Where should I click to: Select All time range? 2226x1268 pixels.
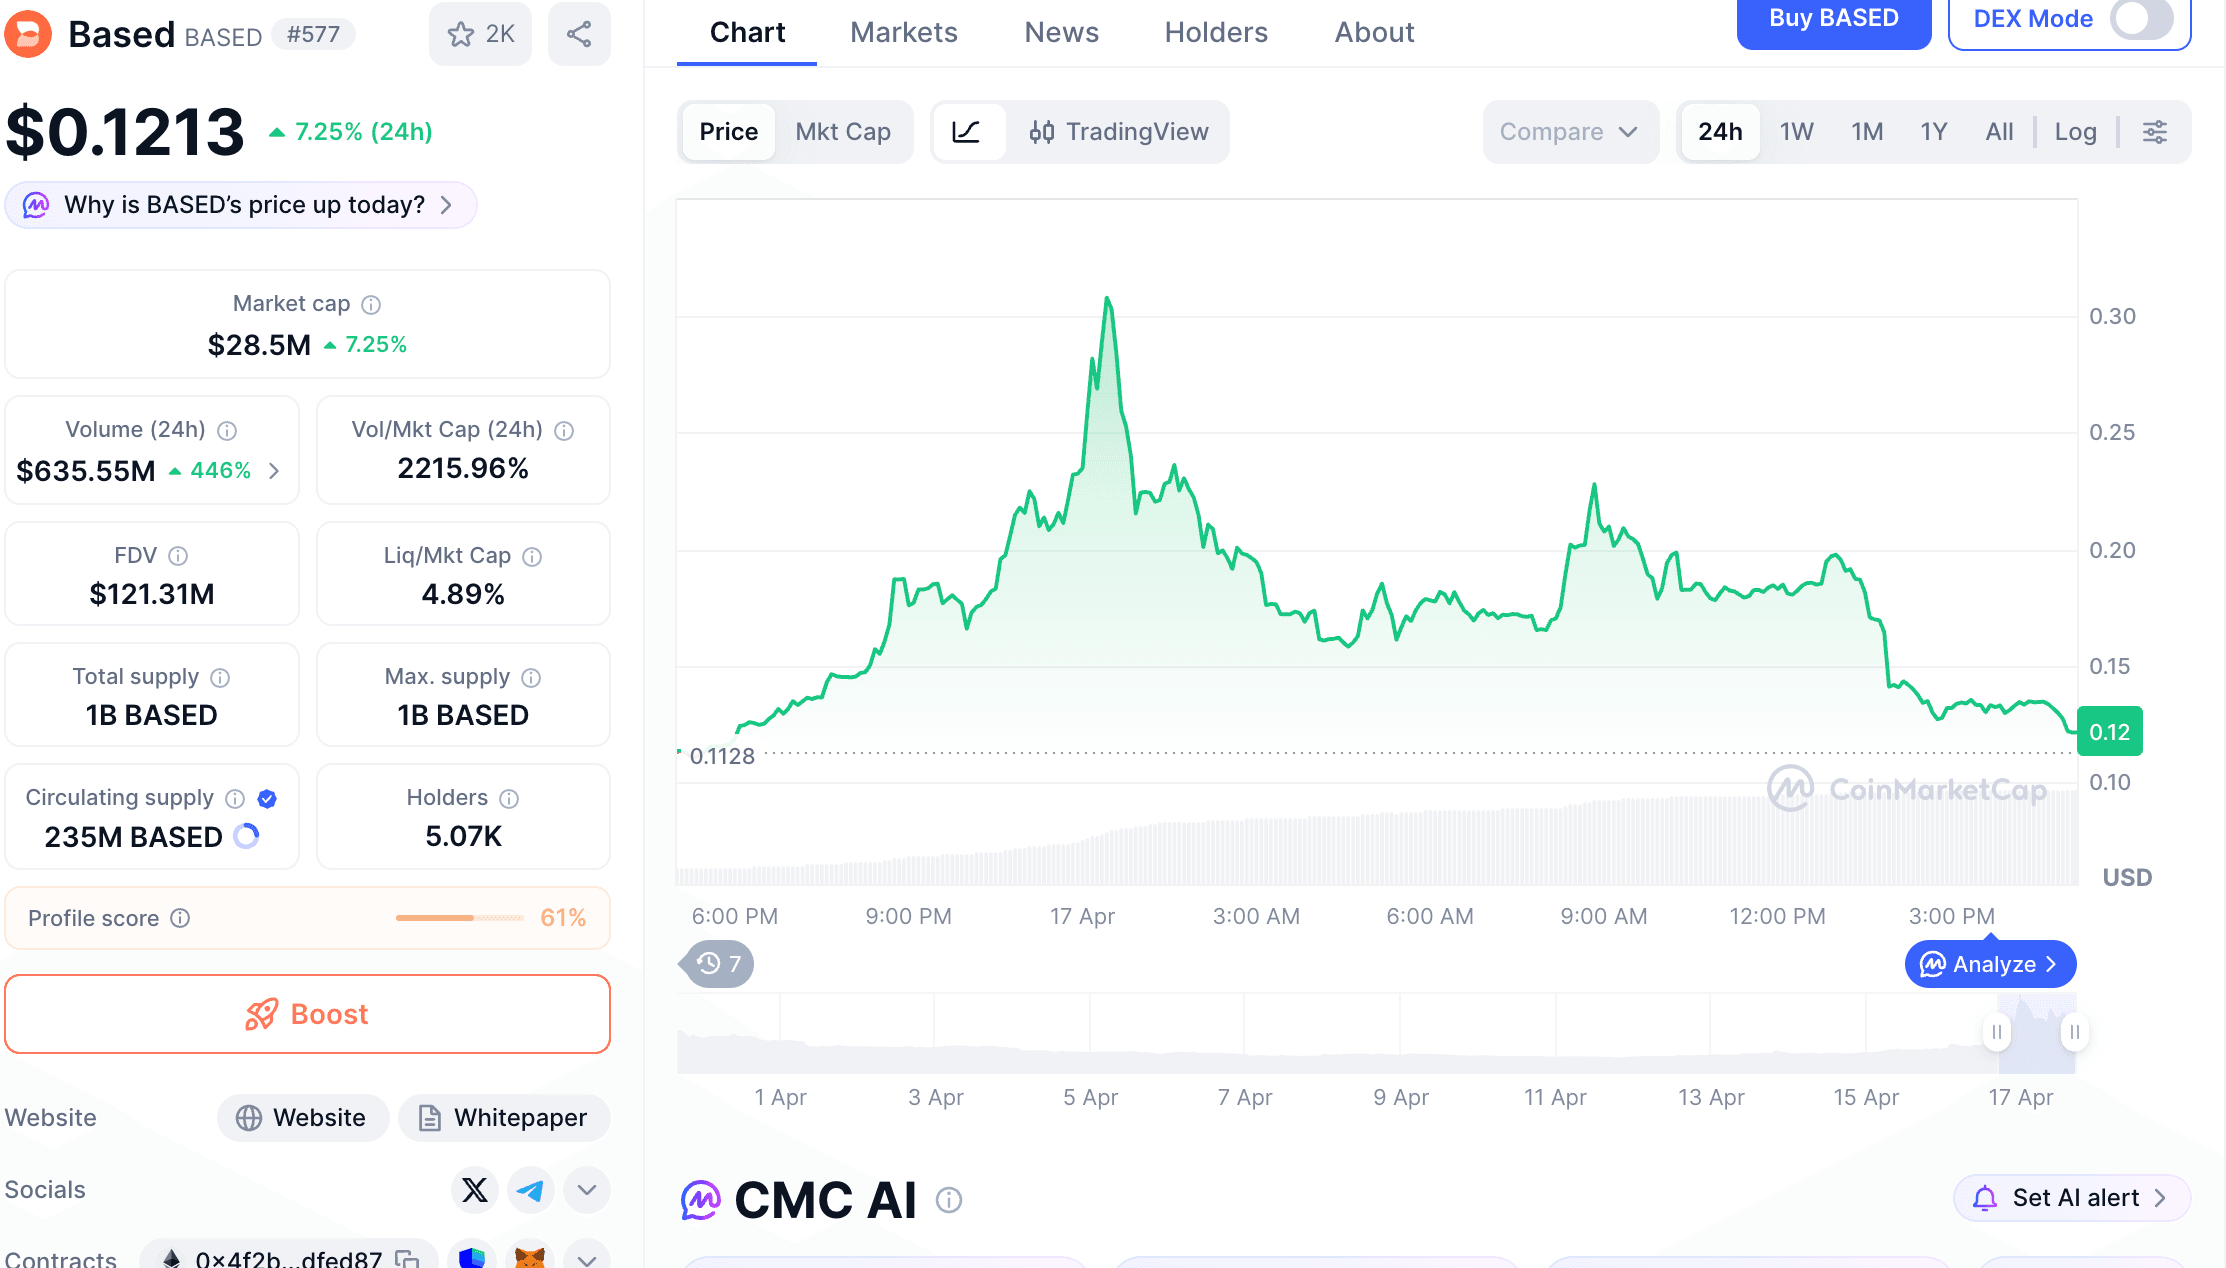(x=2000, y=132)
